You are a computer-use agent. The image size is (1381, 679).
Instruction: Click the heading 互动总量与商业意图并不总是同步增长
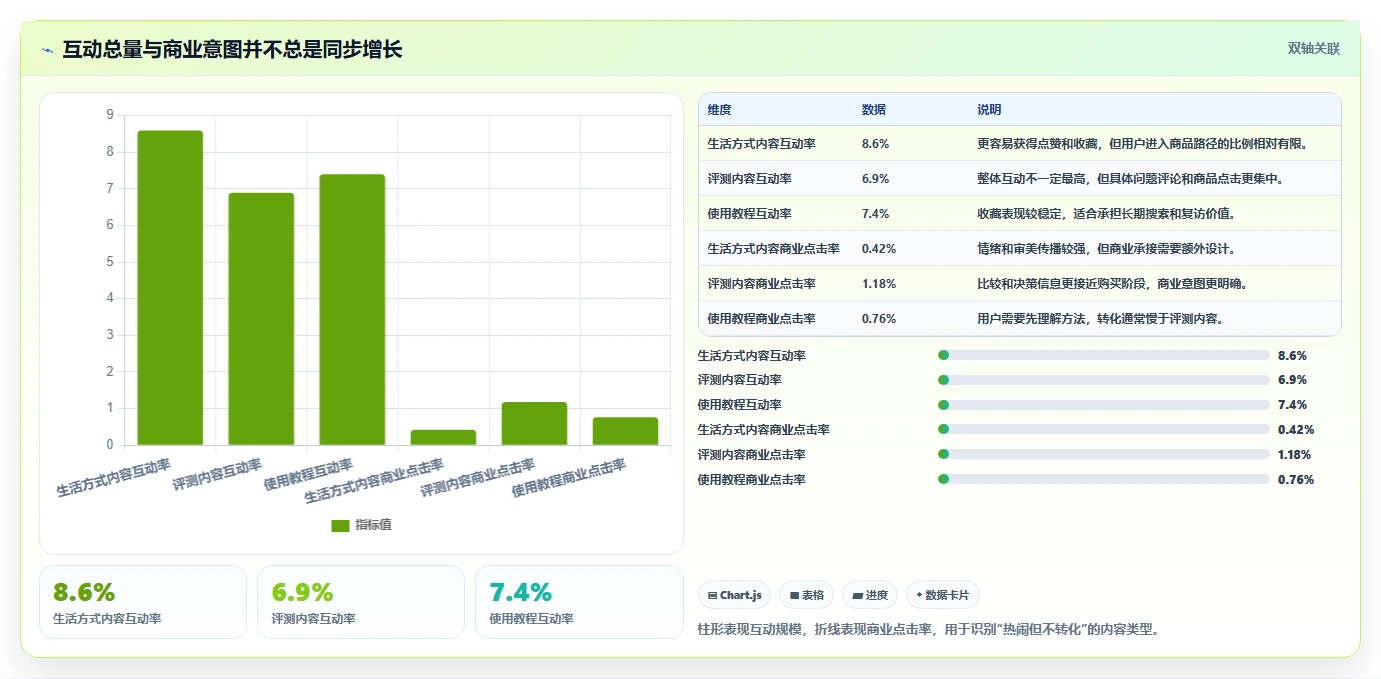232,49
